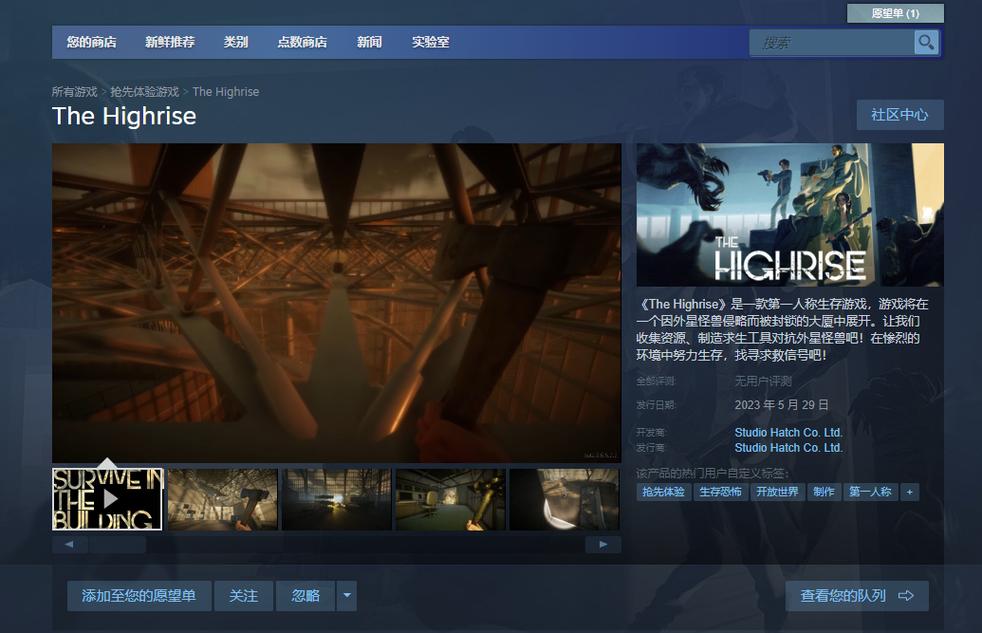Click The Highrise header capsule image
The image size is (982, 633).
coord(790,215)
